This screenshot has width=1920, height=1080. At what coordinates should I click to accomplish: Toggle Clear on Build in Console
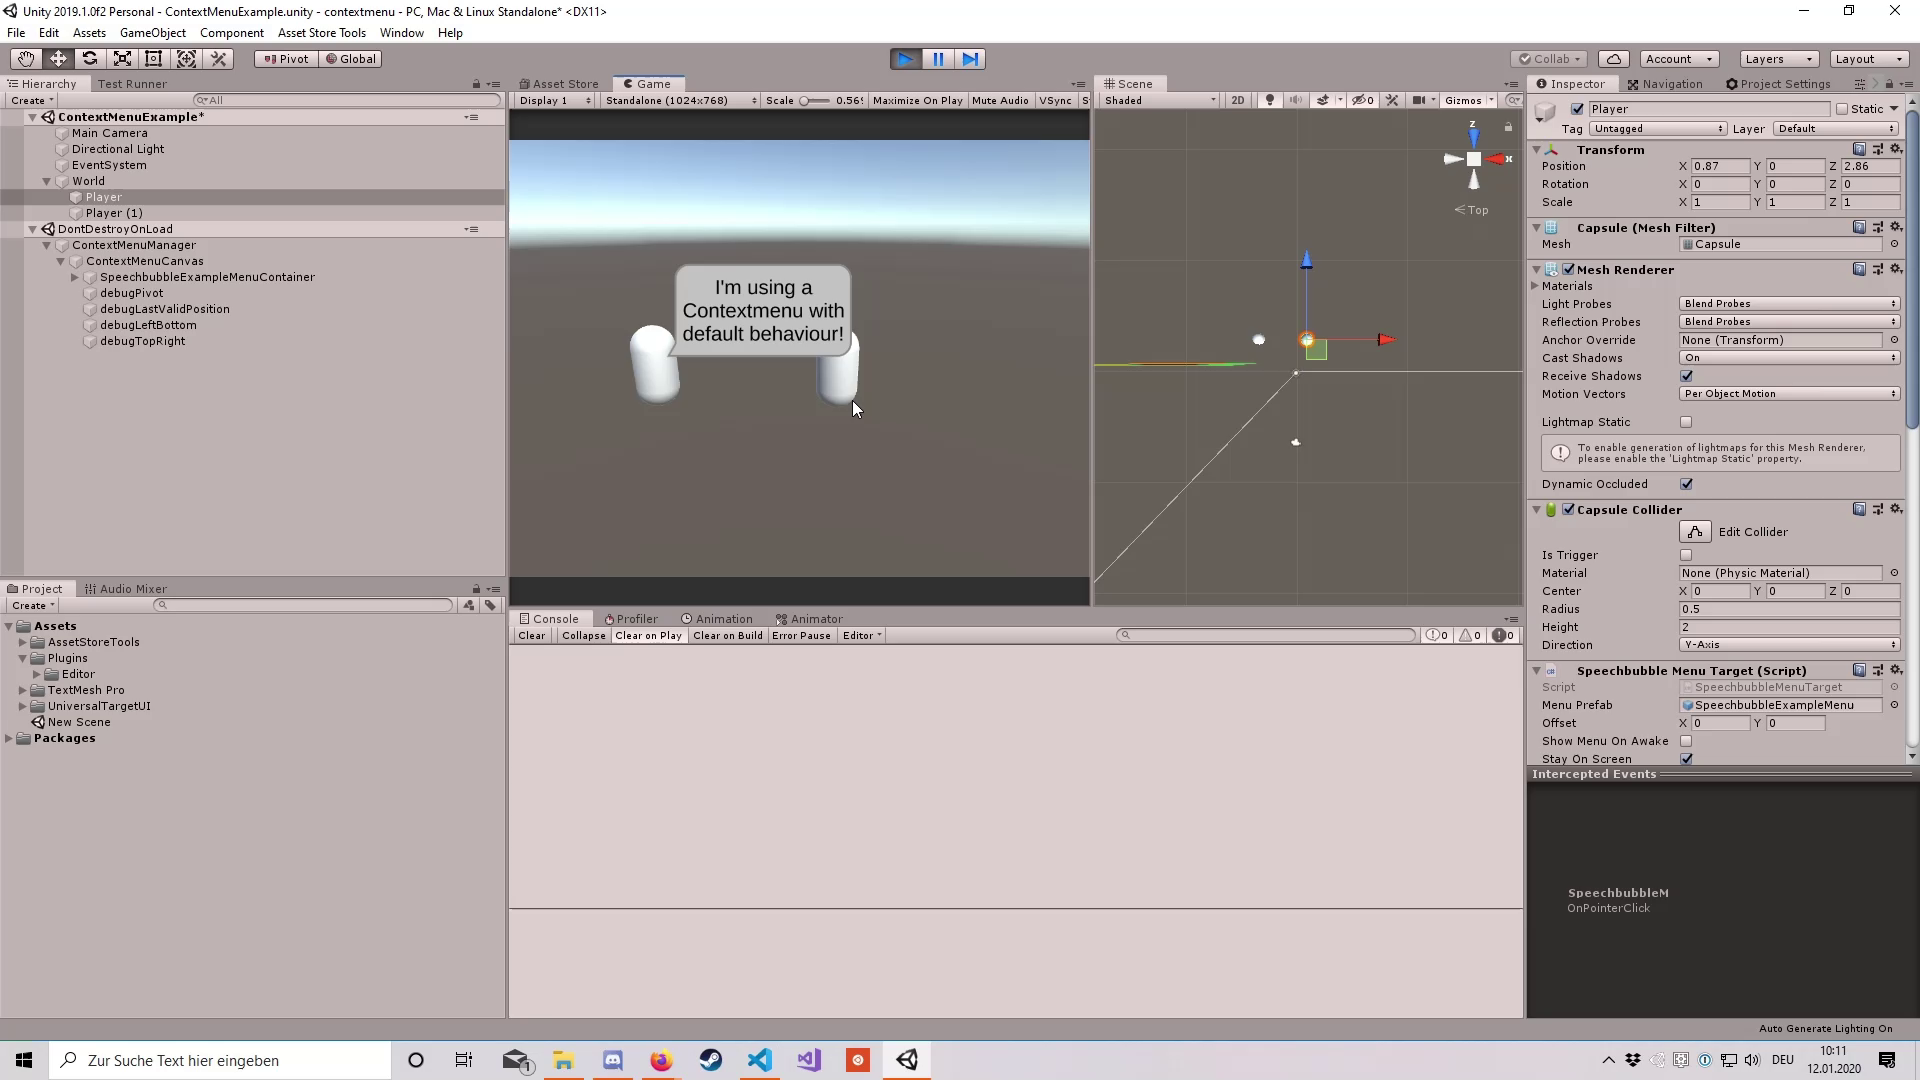point(728,636)
